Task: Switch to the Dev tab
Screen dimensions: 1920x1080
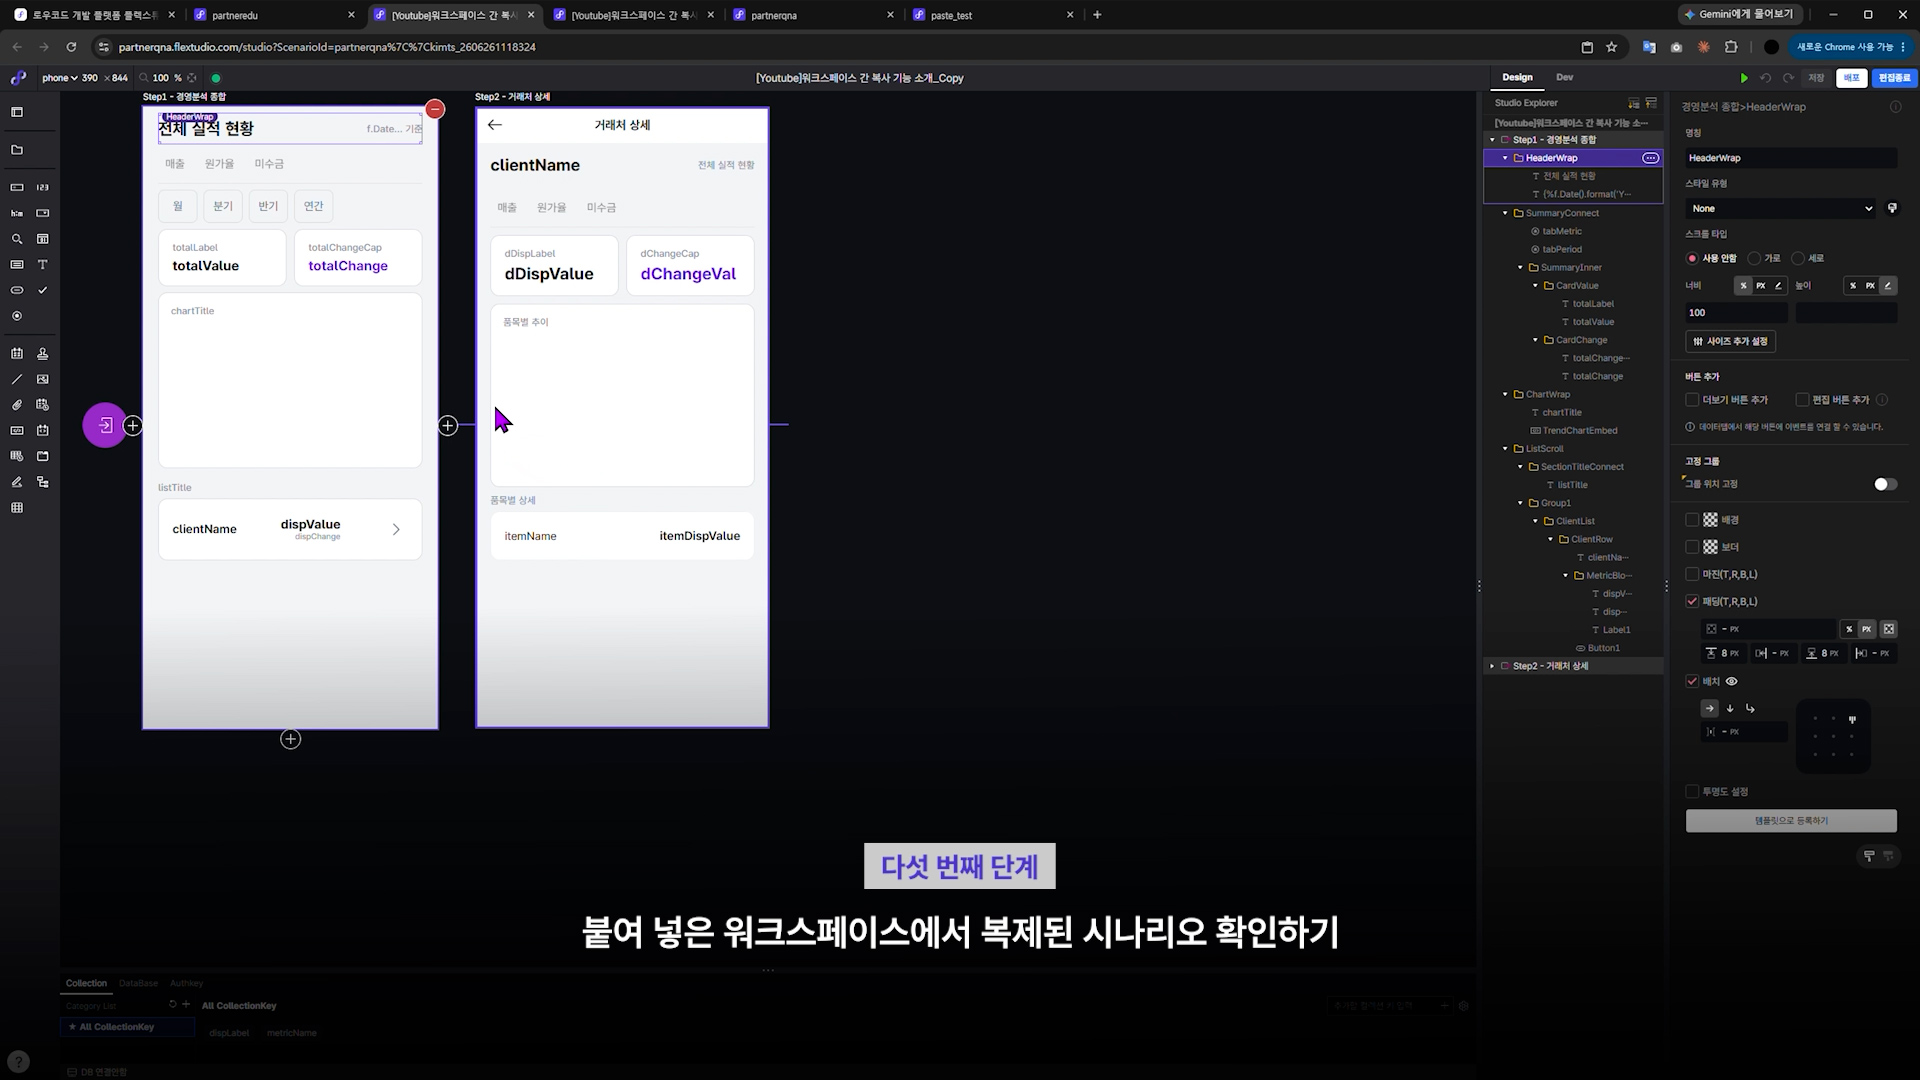Action: click(x=1564, y=77)
